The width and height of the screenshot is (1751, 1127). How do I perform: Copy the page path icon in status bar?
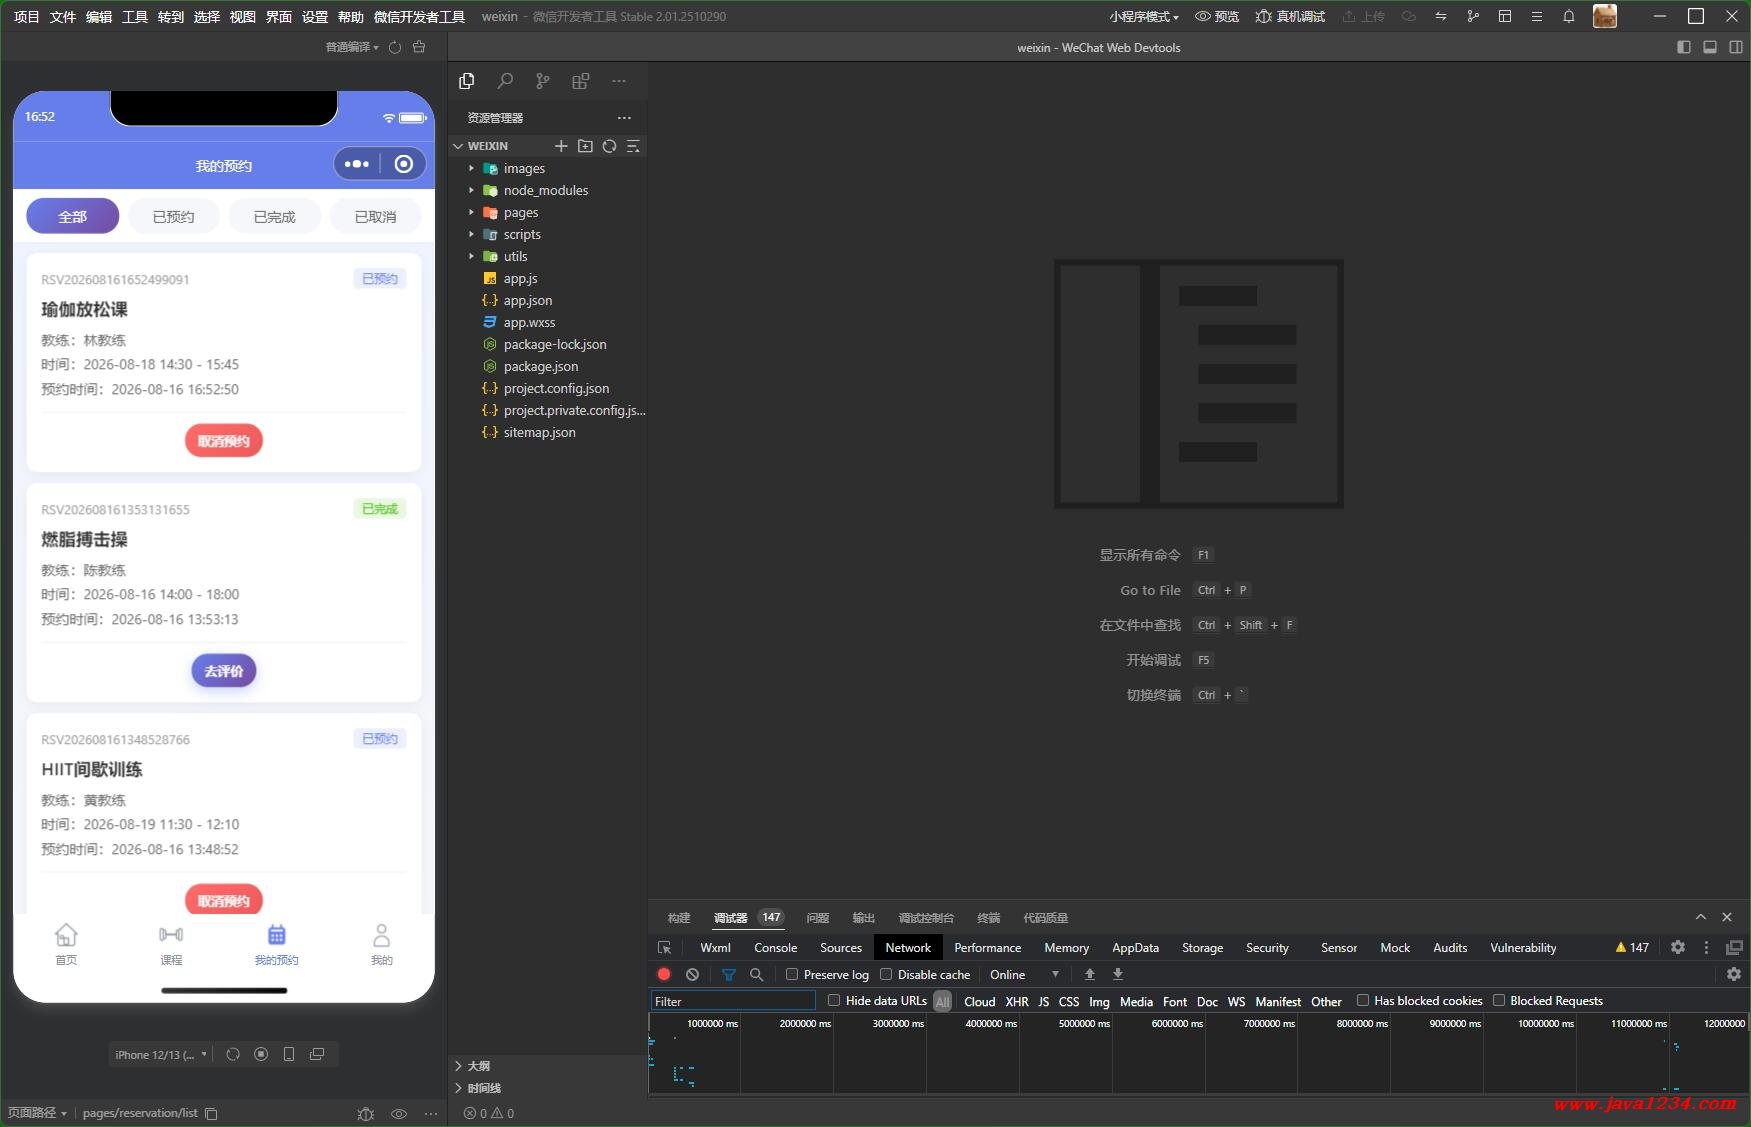coord(211,1113)
